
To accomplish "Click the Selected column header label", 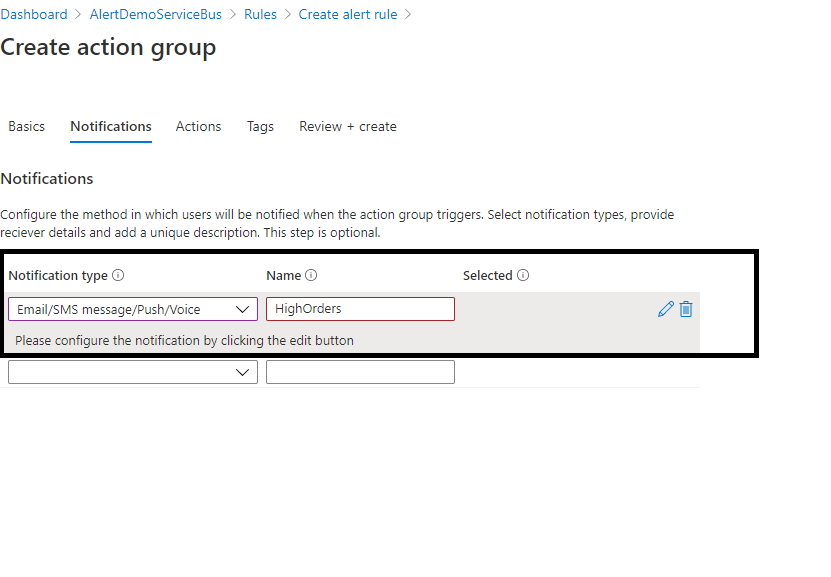I will 487,275.
